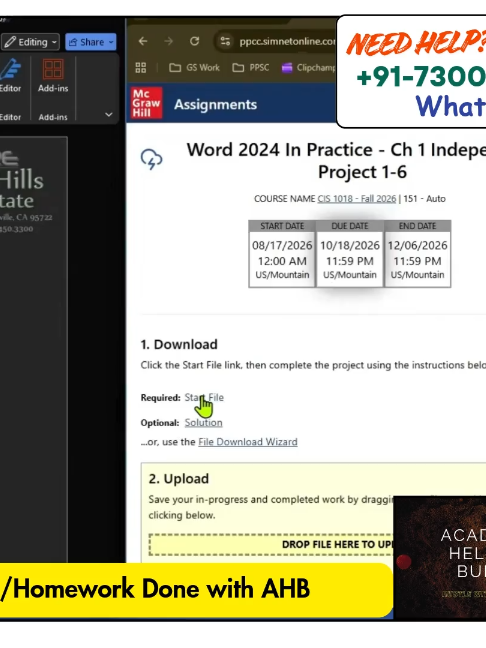Reload the simnetonline page
This screenshot has height=648, width=486.
tap(194, 41)
